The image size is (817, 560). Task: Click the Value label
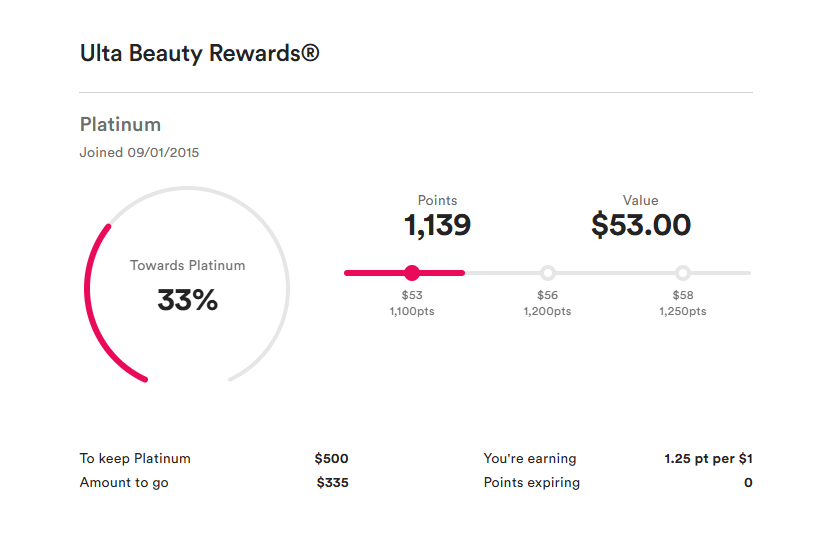tap(640, 201)
